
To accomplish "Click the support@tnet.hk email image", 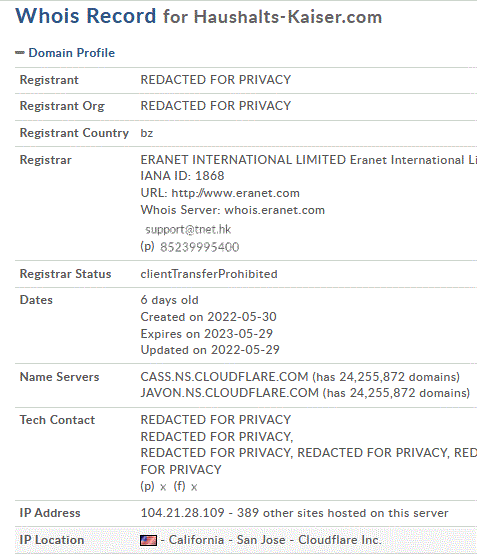I will point(188,229).
